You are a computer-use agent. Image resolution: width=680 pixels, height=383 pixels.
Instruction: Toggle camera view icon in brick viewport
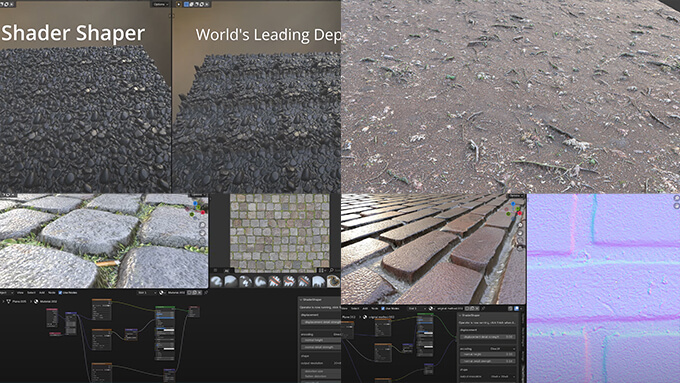[520, 240]
